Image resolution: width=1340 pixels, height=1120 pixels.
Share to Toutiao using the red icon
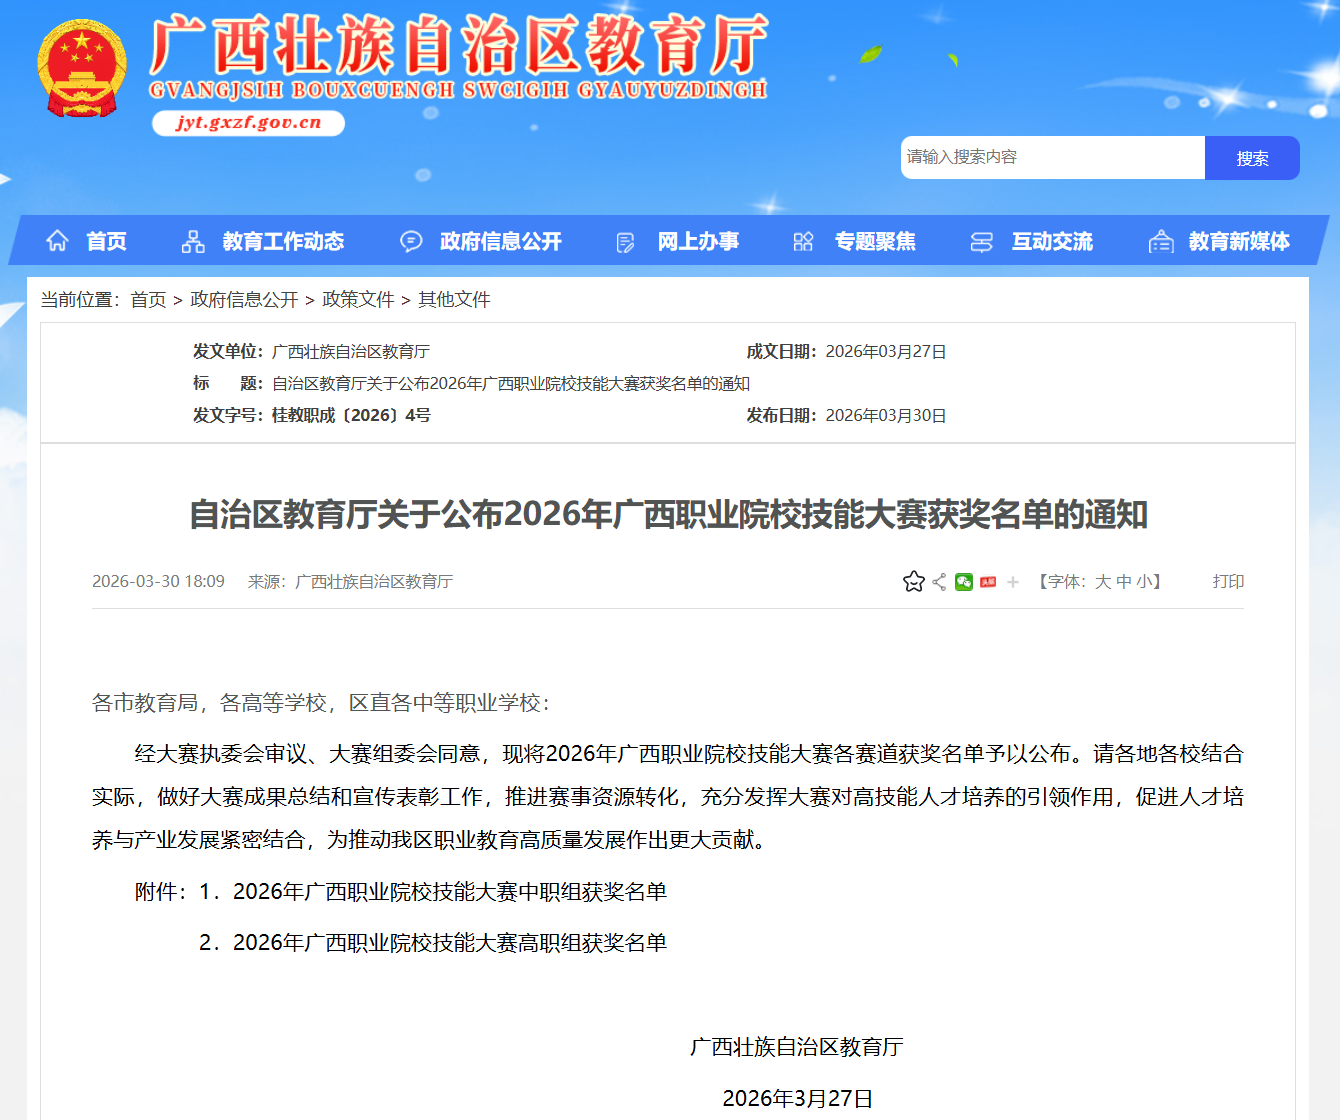(x=988, y=582)
